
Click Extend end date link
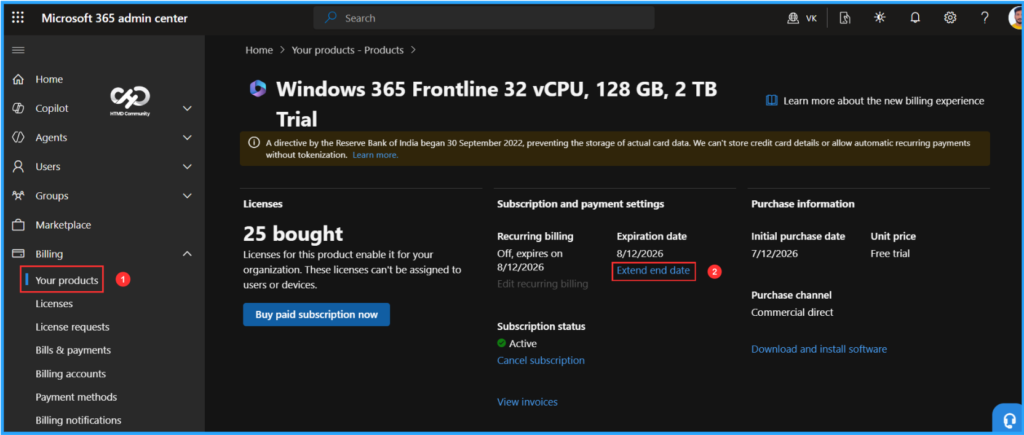point(653,270)
